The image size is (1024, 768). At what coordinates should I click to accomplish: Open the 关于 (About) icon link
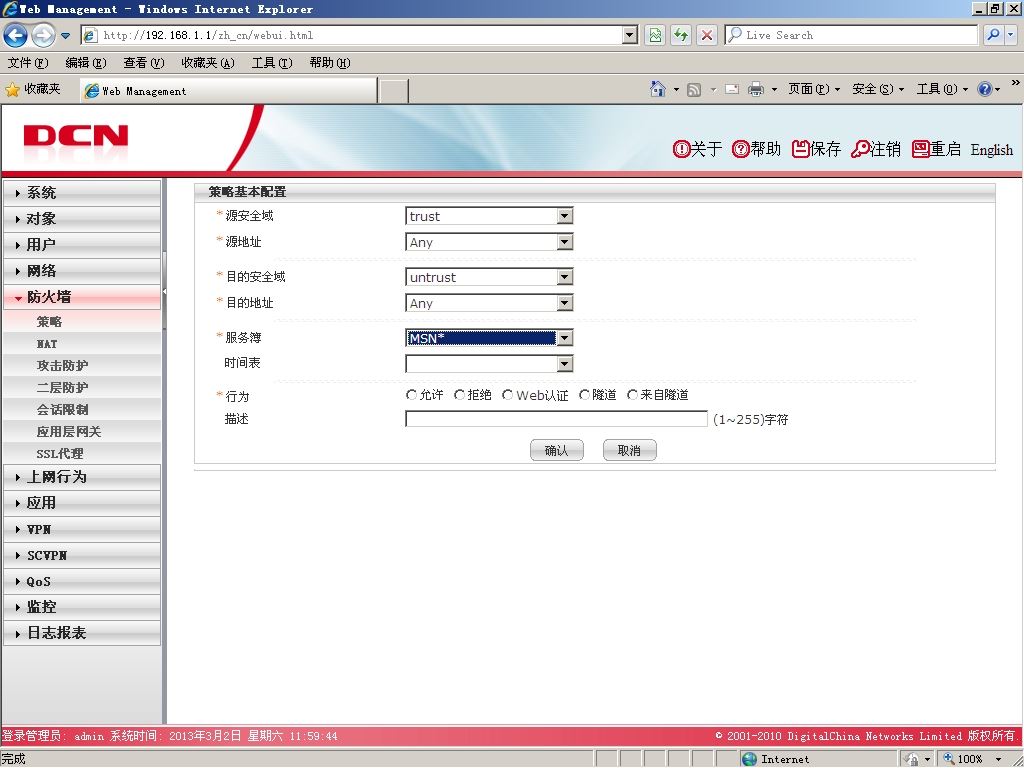(x=697, y=150)
